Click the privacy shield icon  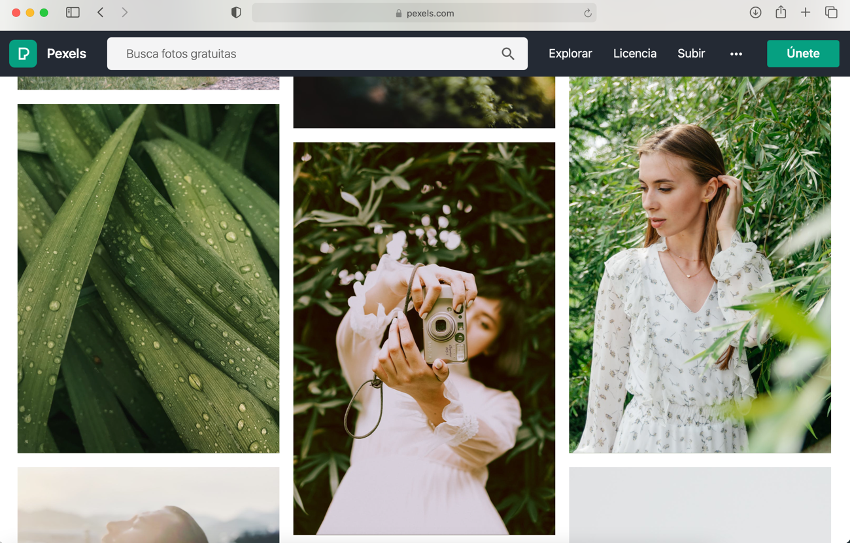pyautogui.click(x=236, y=12)
